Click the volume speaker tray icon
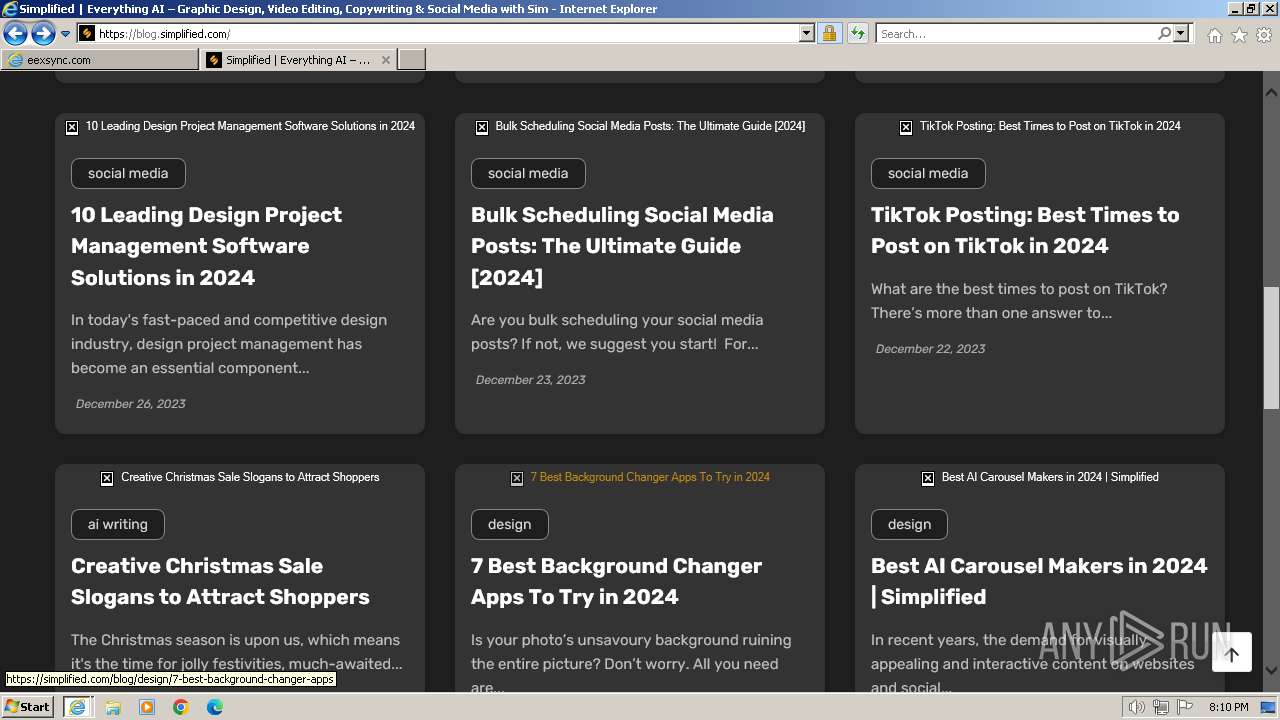Viewport: 1280px width, 720px height. tap(1137, 707)
